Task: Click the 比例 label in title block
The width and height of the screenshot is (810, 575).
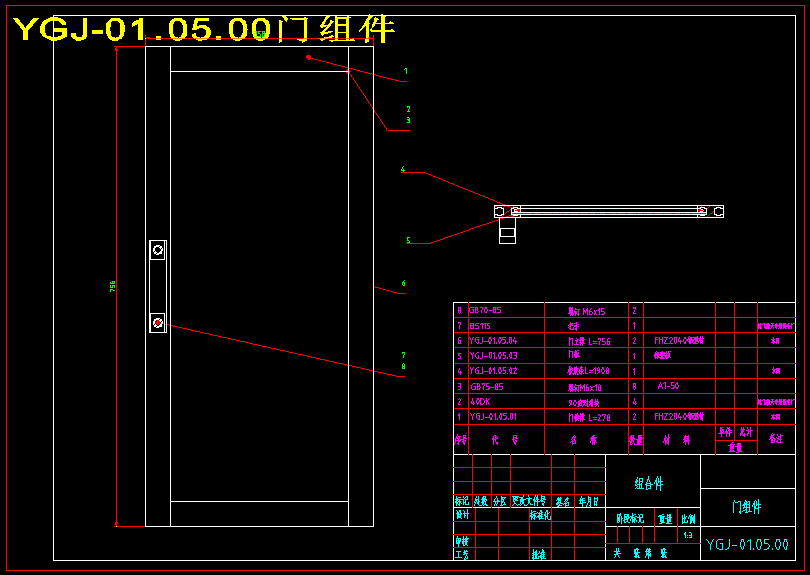Action: pyautogui.click(x=689, y=519)
